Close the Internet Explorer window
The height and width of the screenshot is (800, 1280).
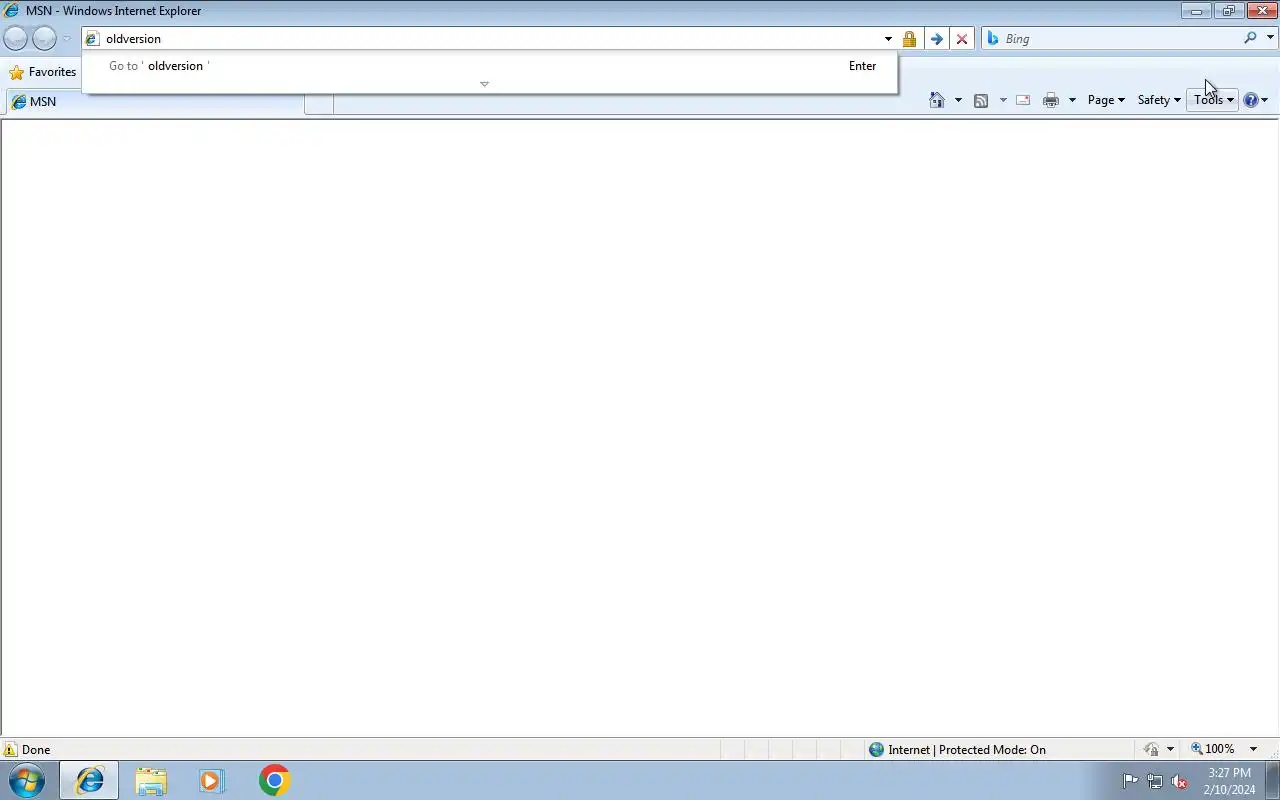pos(1261,11)
